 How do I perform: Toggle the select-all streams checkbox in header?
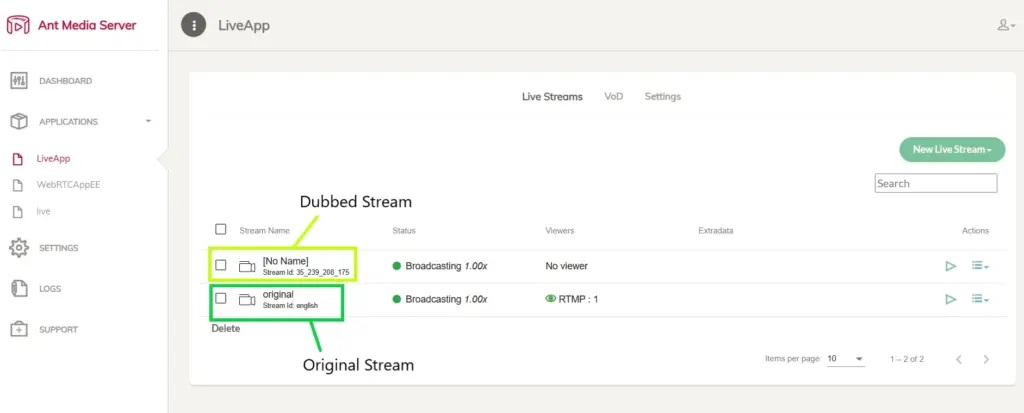(x=221, y=229)
